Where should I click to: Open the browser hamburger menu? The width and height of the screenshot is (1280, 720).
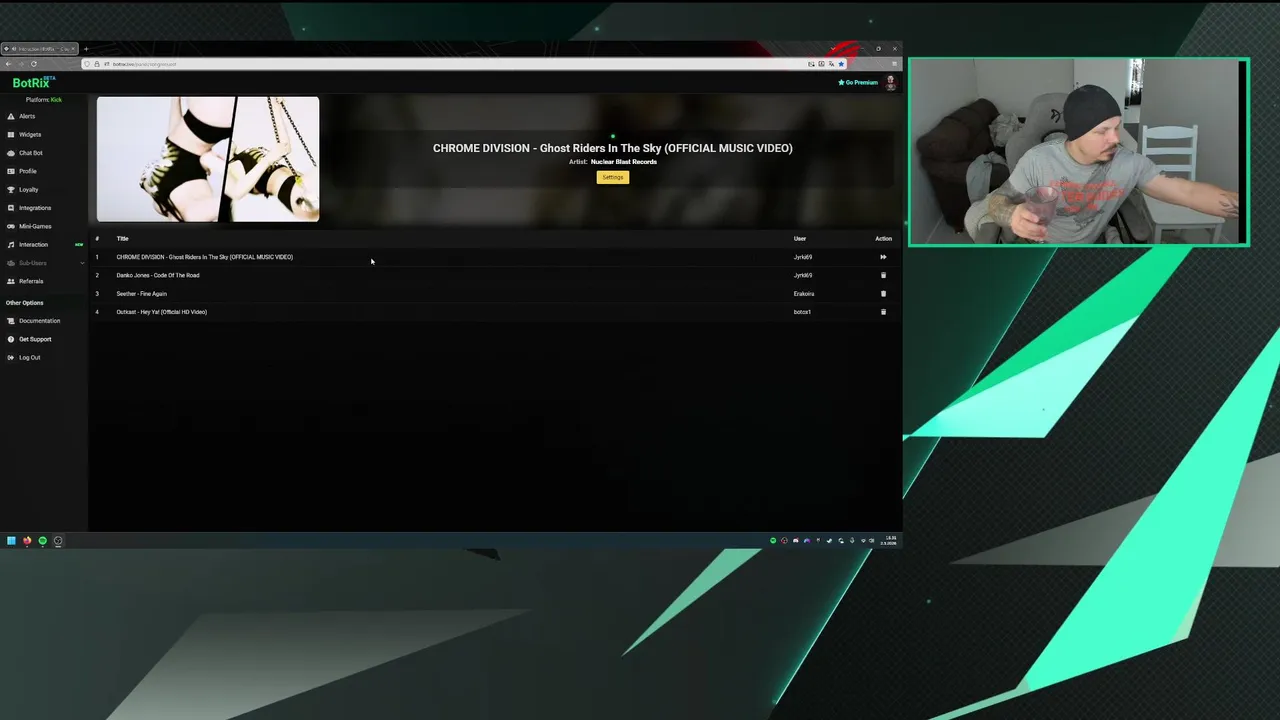(x=894, y=64)
